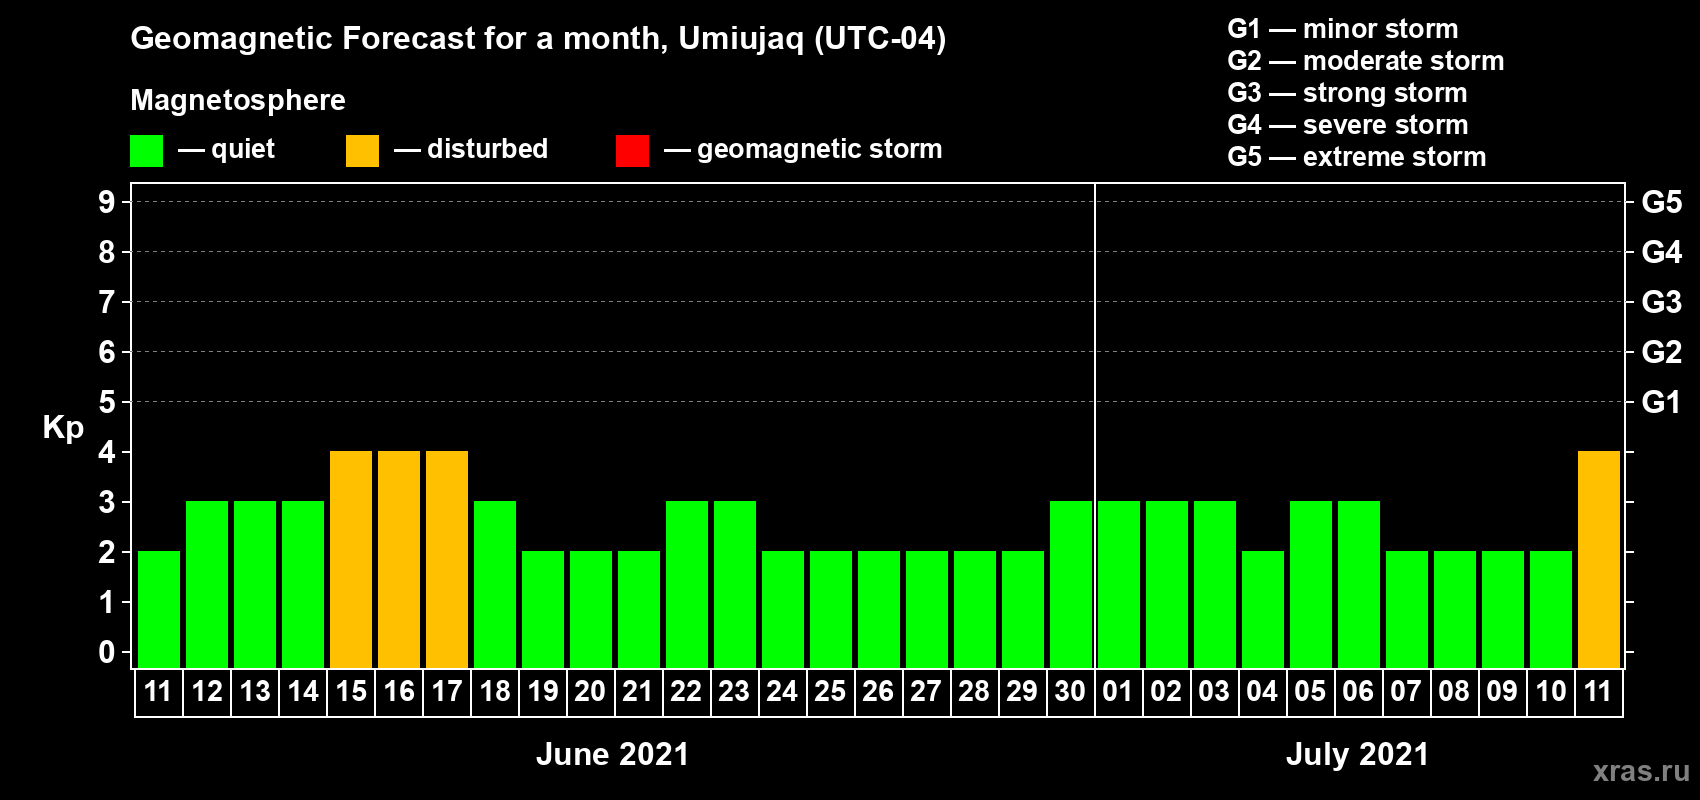Click the green quiet legend swatch
Image resolution: width=1700 pixels, height=800 pixels.
pos(146,151)
